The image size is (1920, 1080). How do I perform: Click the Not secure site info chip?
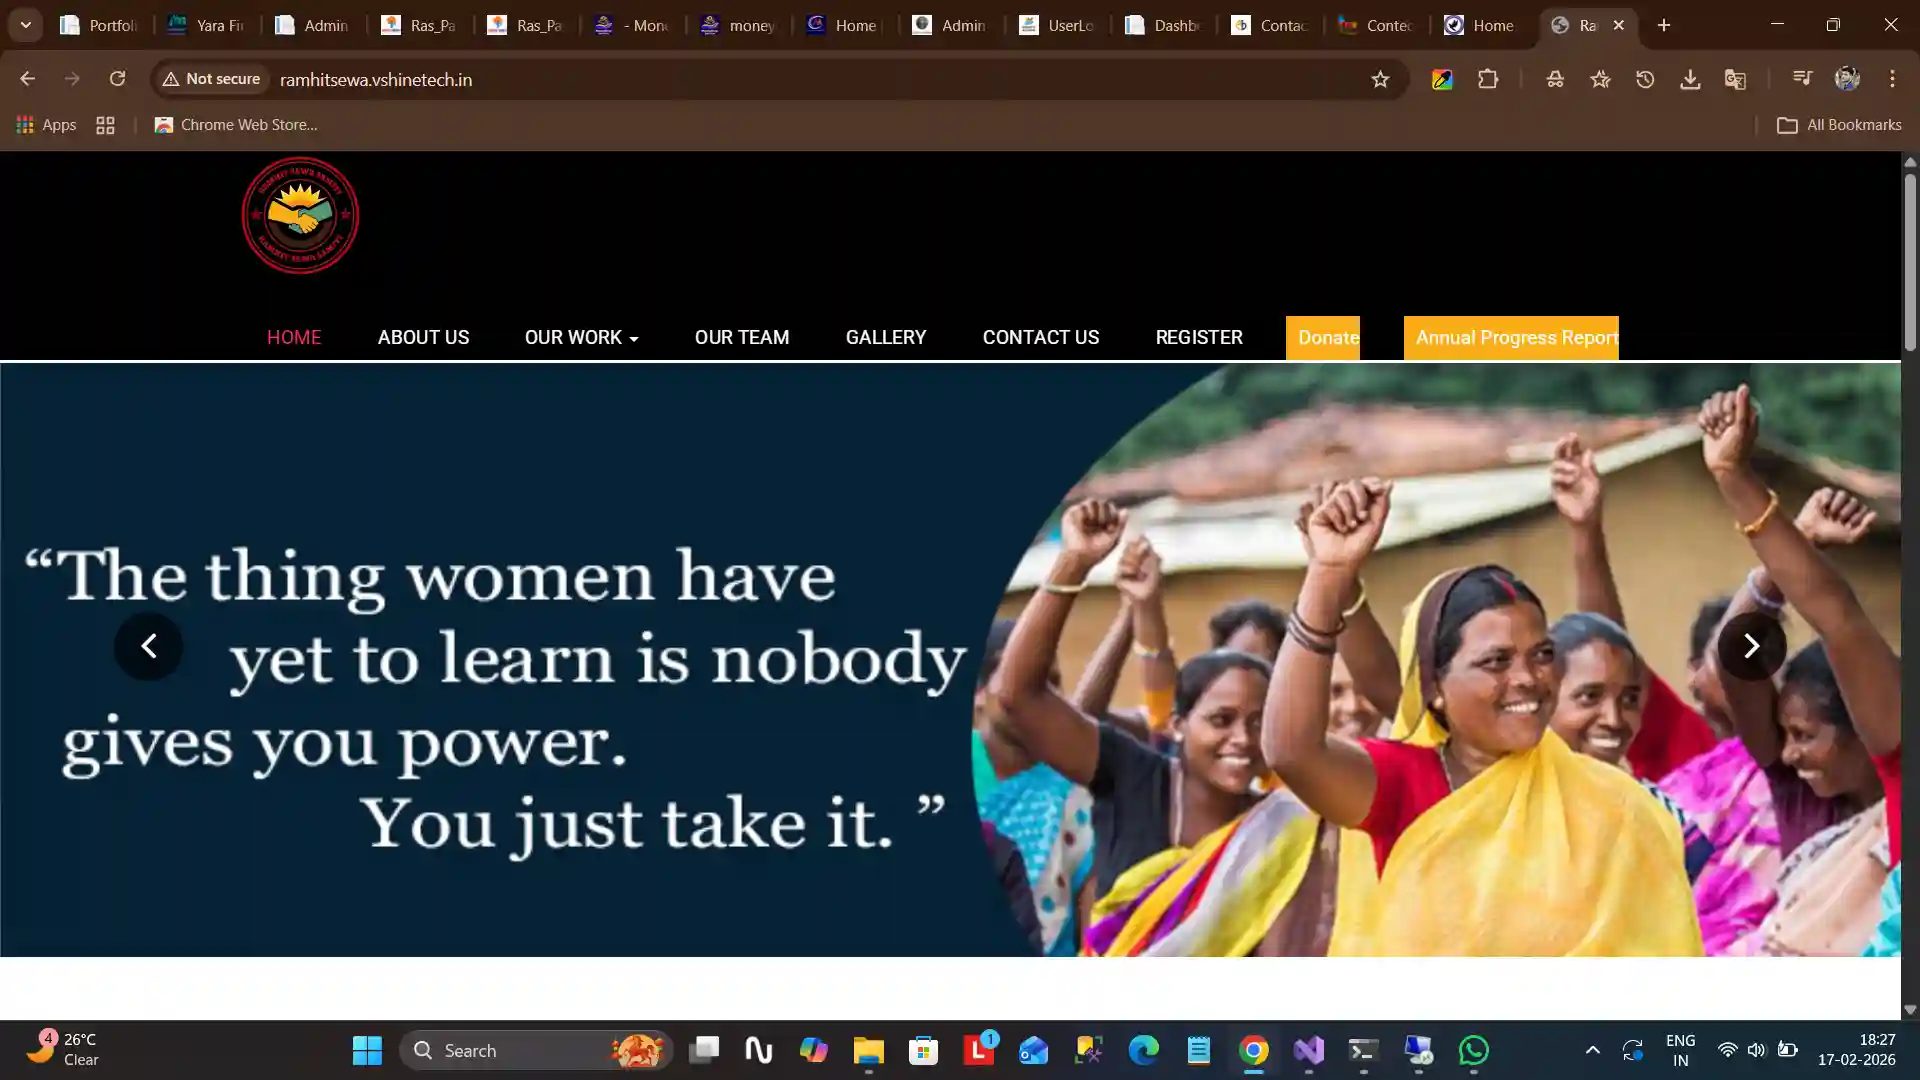coord(212,79)
